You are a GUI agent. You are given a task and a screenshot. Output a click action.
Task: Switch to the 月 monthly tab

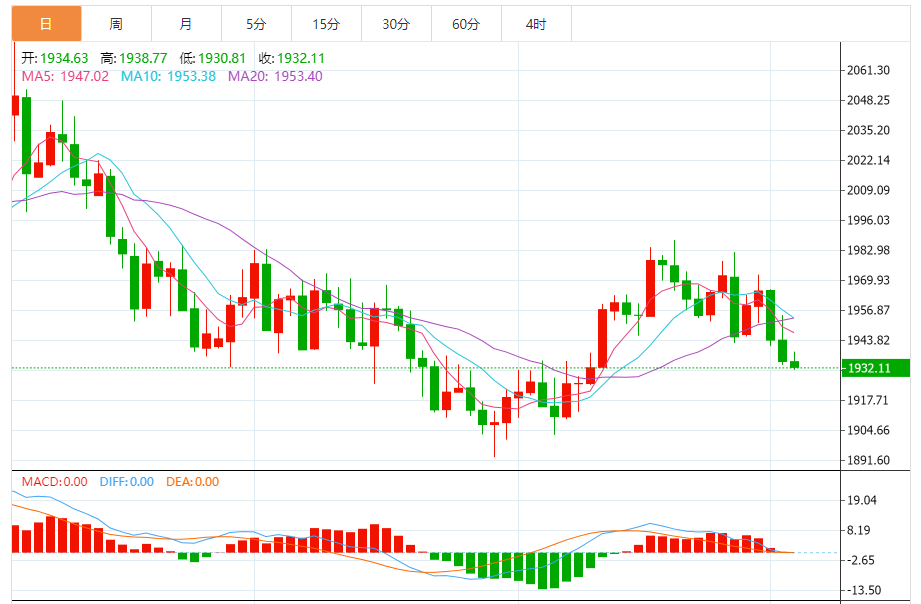click(x=186, y=24)
